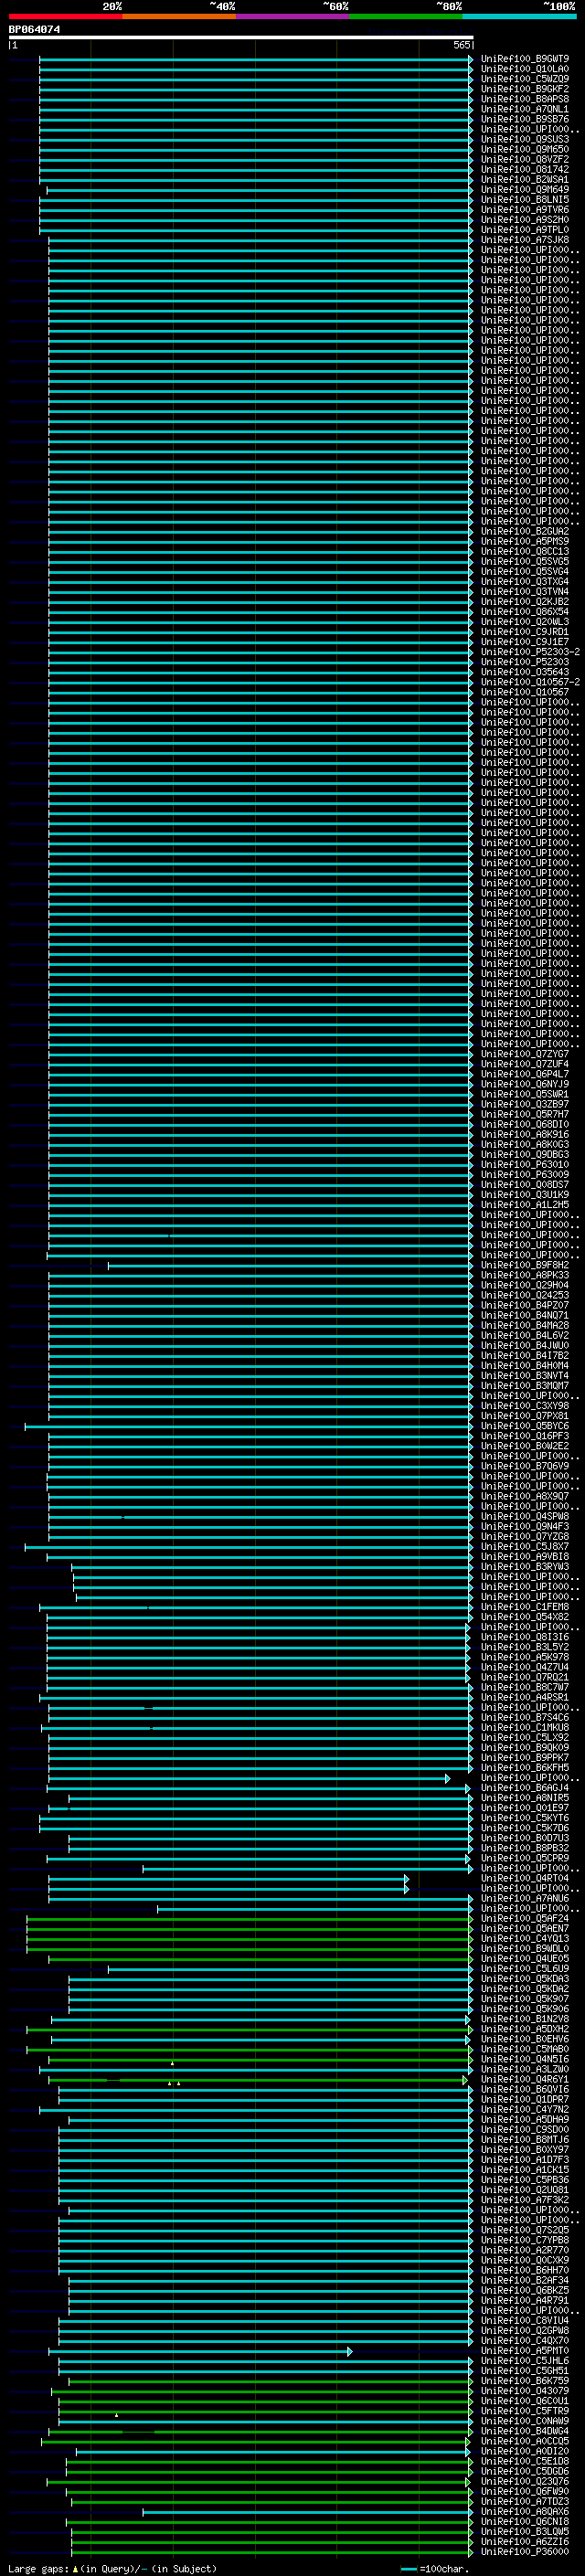Screen dimensions: 585x2576
Task: Open hit UniRef100_Q10LA0
Action: click(524, 69)
